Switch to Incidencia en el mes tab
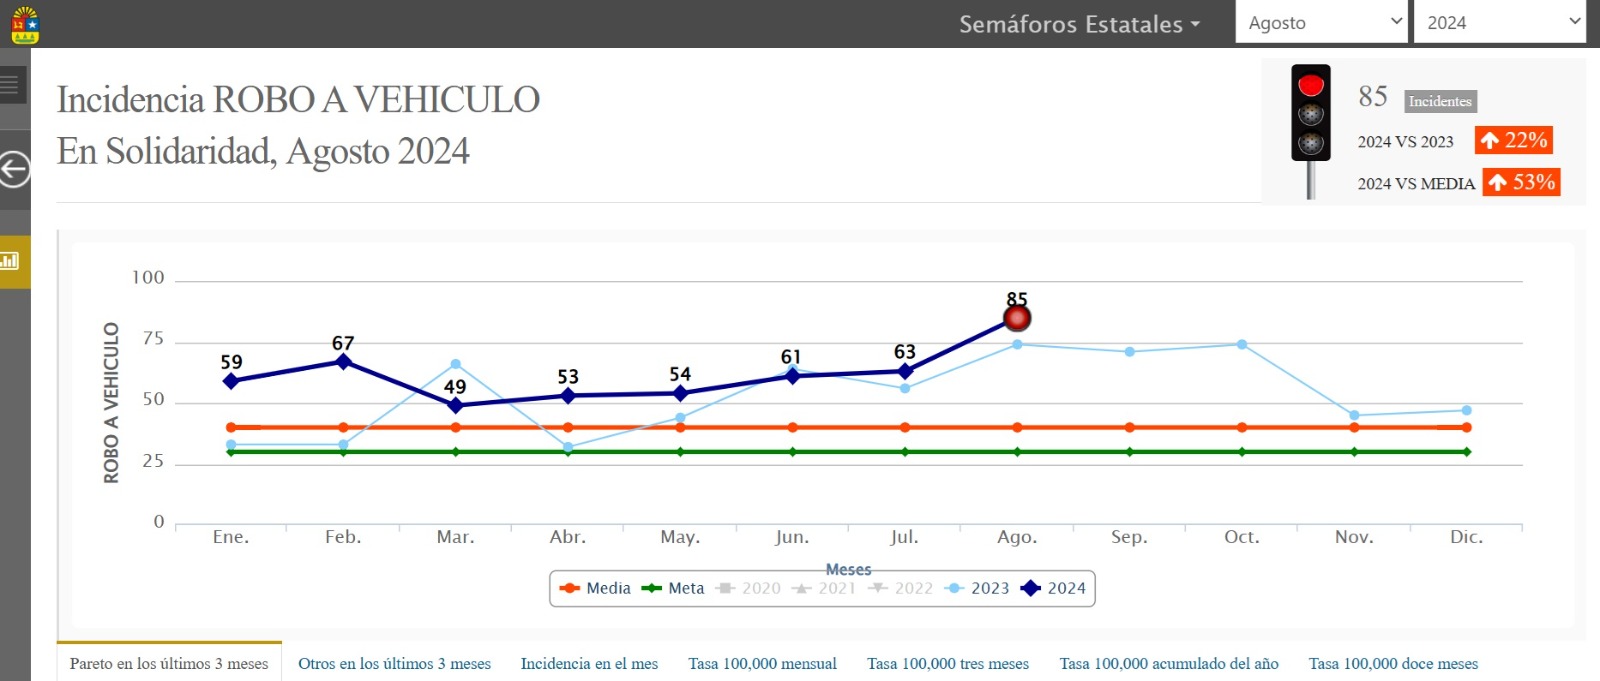Screen dimensions: 1600x681 (x=589, y=663)
